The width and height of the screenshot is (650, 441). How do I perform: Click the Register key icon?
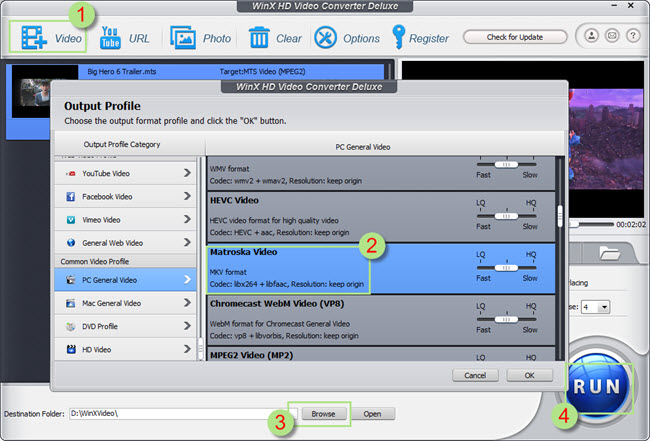pyautogui.click(x=398, y=37)
